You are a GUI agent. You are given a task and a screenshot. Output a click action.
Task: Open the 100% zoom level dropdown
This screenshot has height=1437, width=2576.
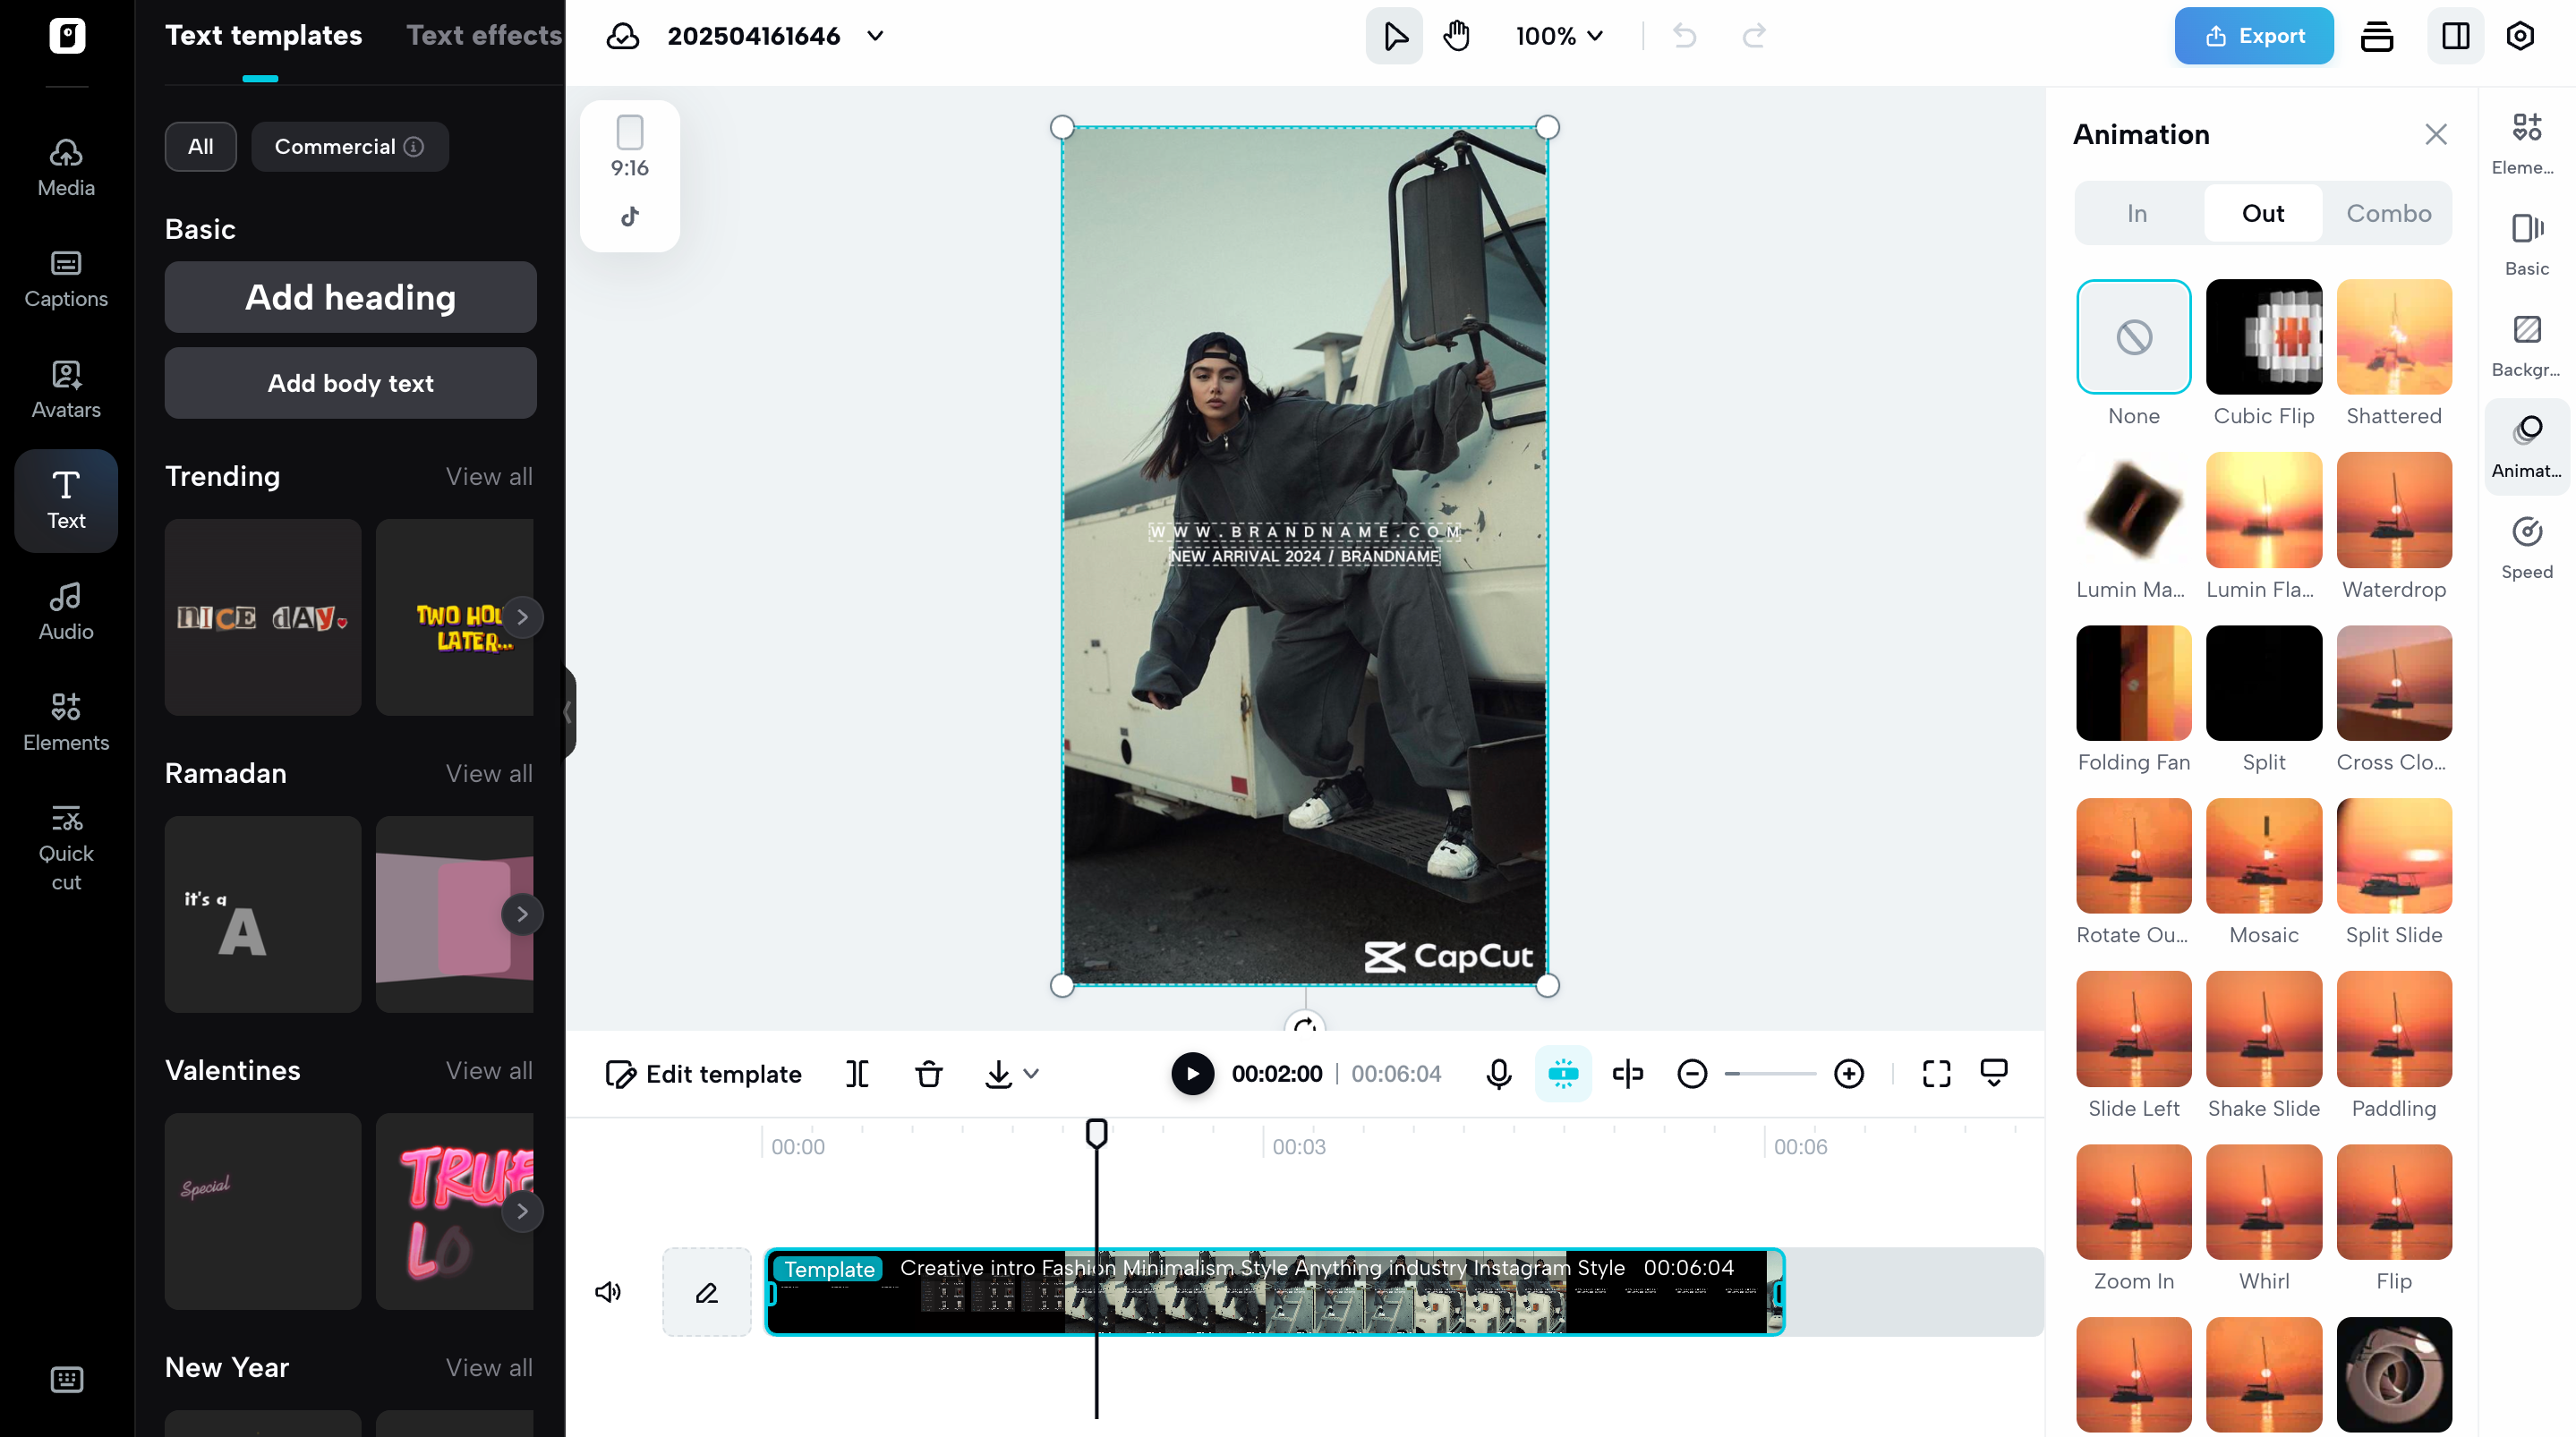click(1557, 36)
